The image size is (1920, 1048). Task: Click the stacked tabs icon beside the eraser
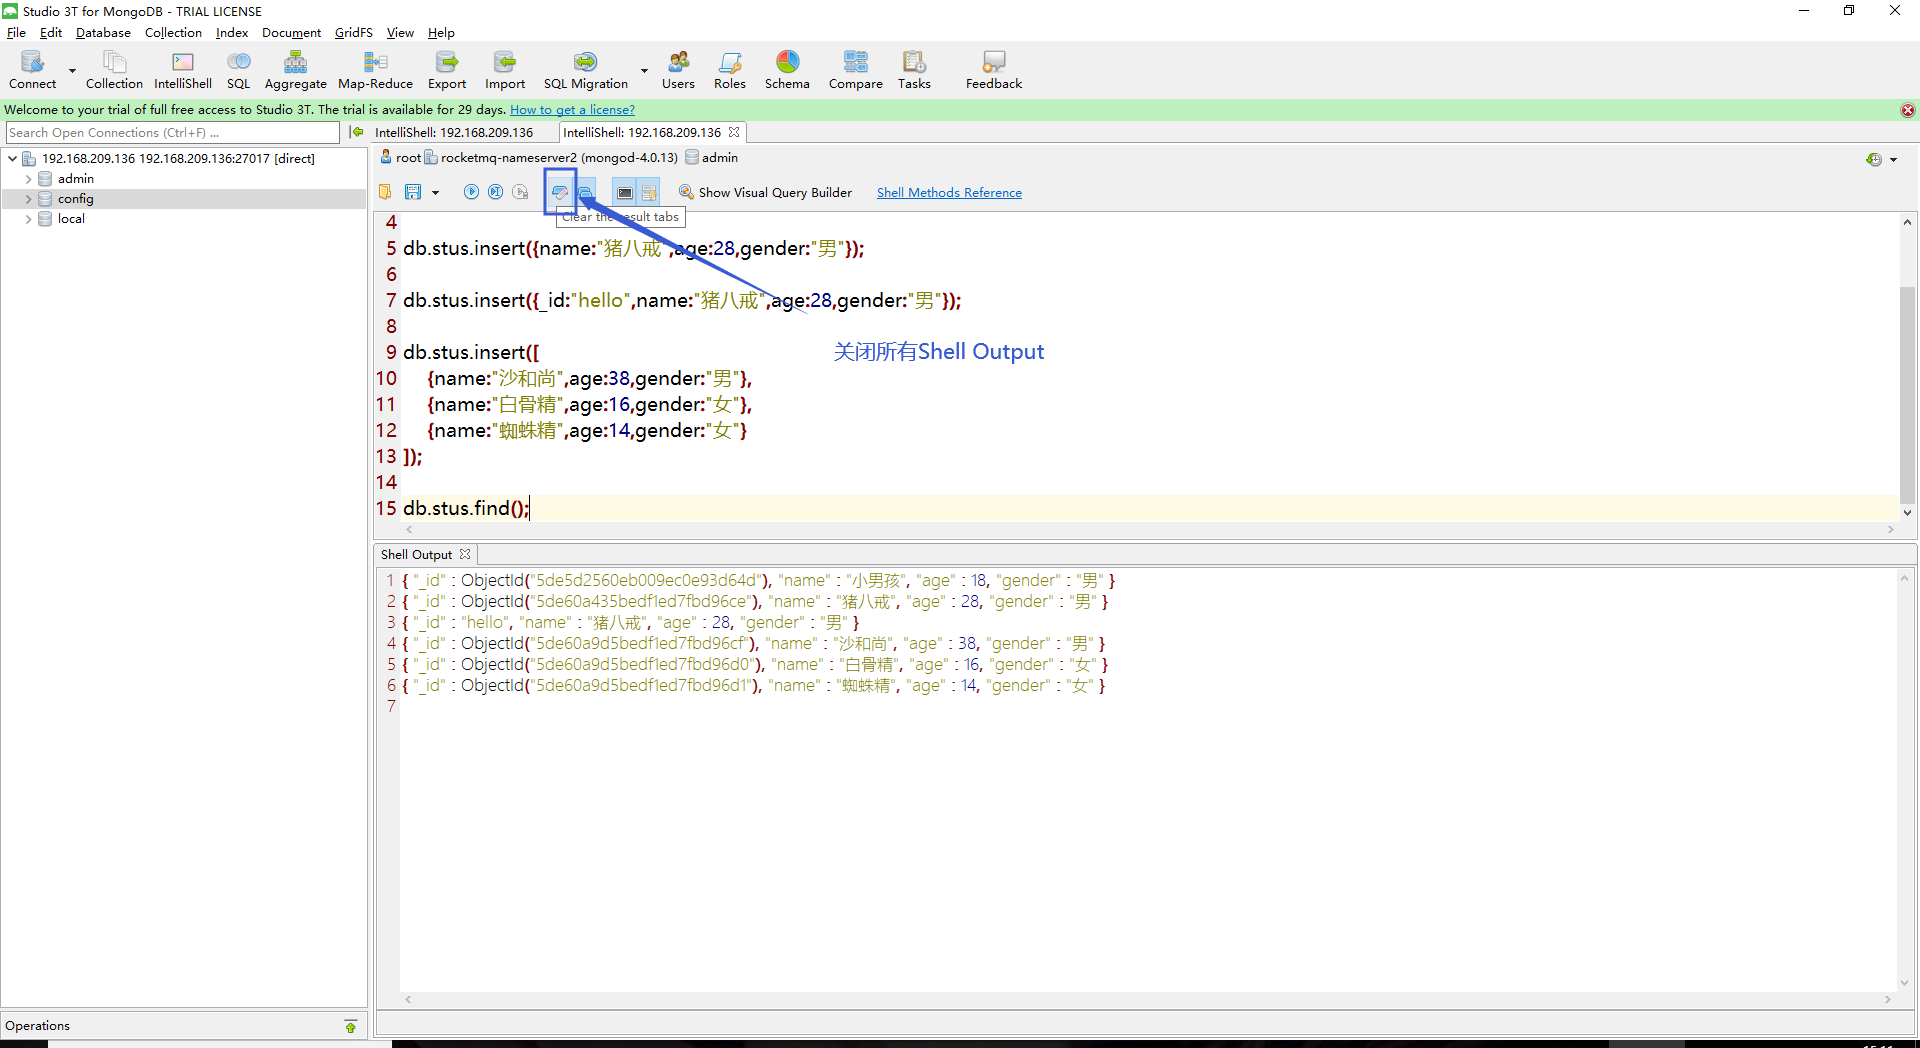(x=586, y=192)
